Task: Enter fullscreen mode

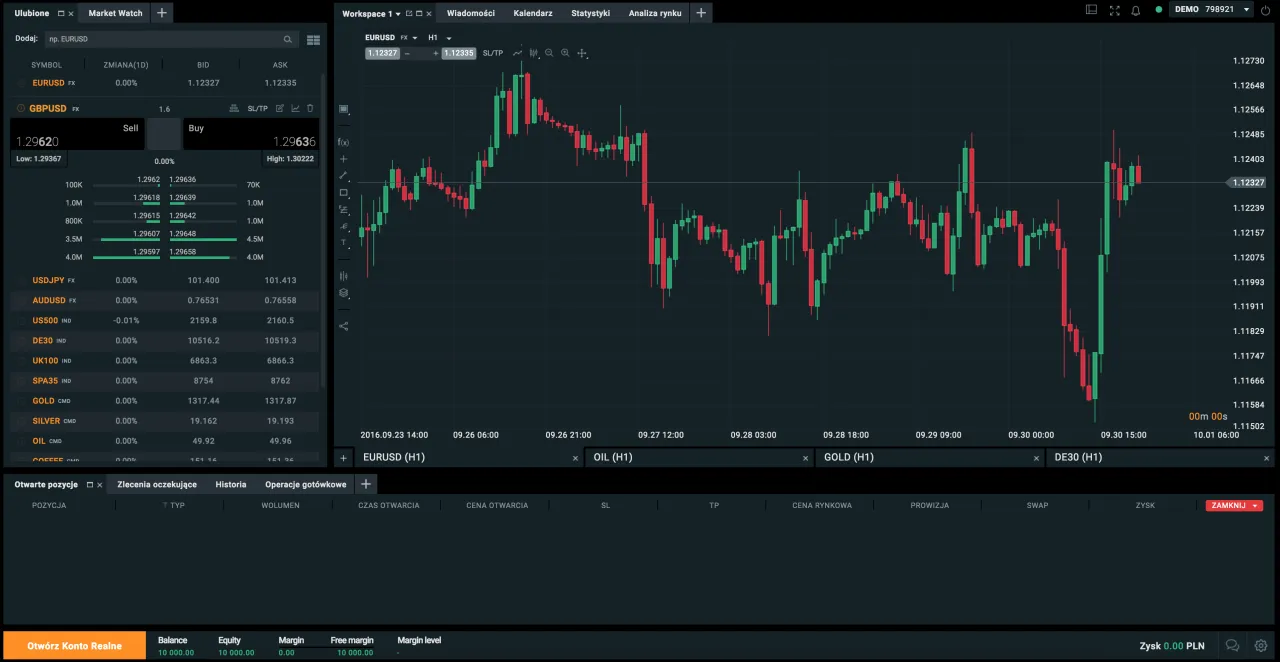Action: click(x=1113, y=11)
